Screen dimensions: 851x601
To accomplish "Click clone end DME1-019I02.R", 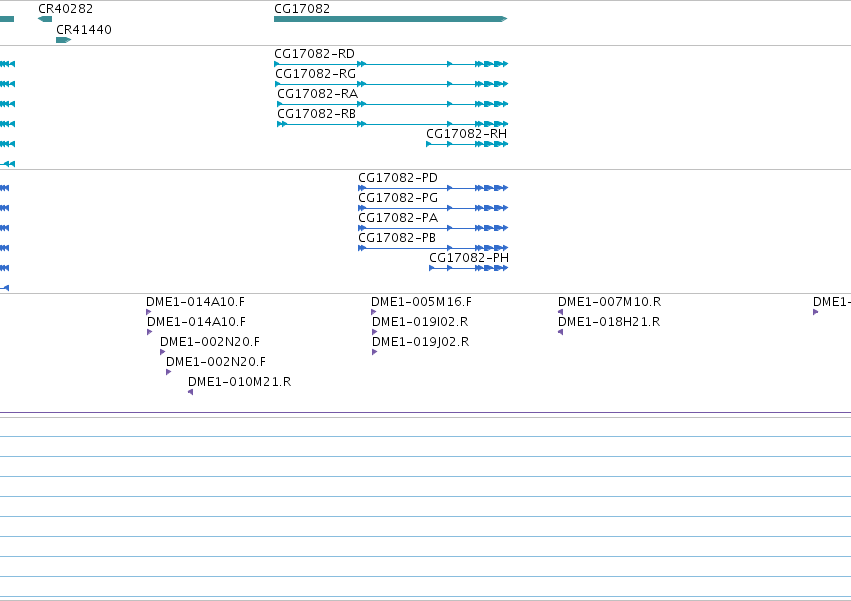I will (374, 332).
